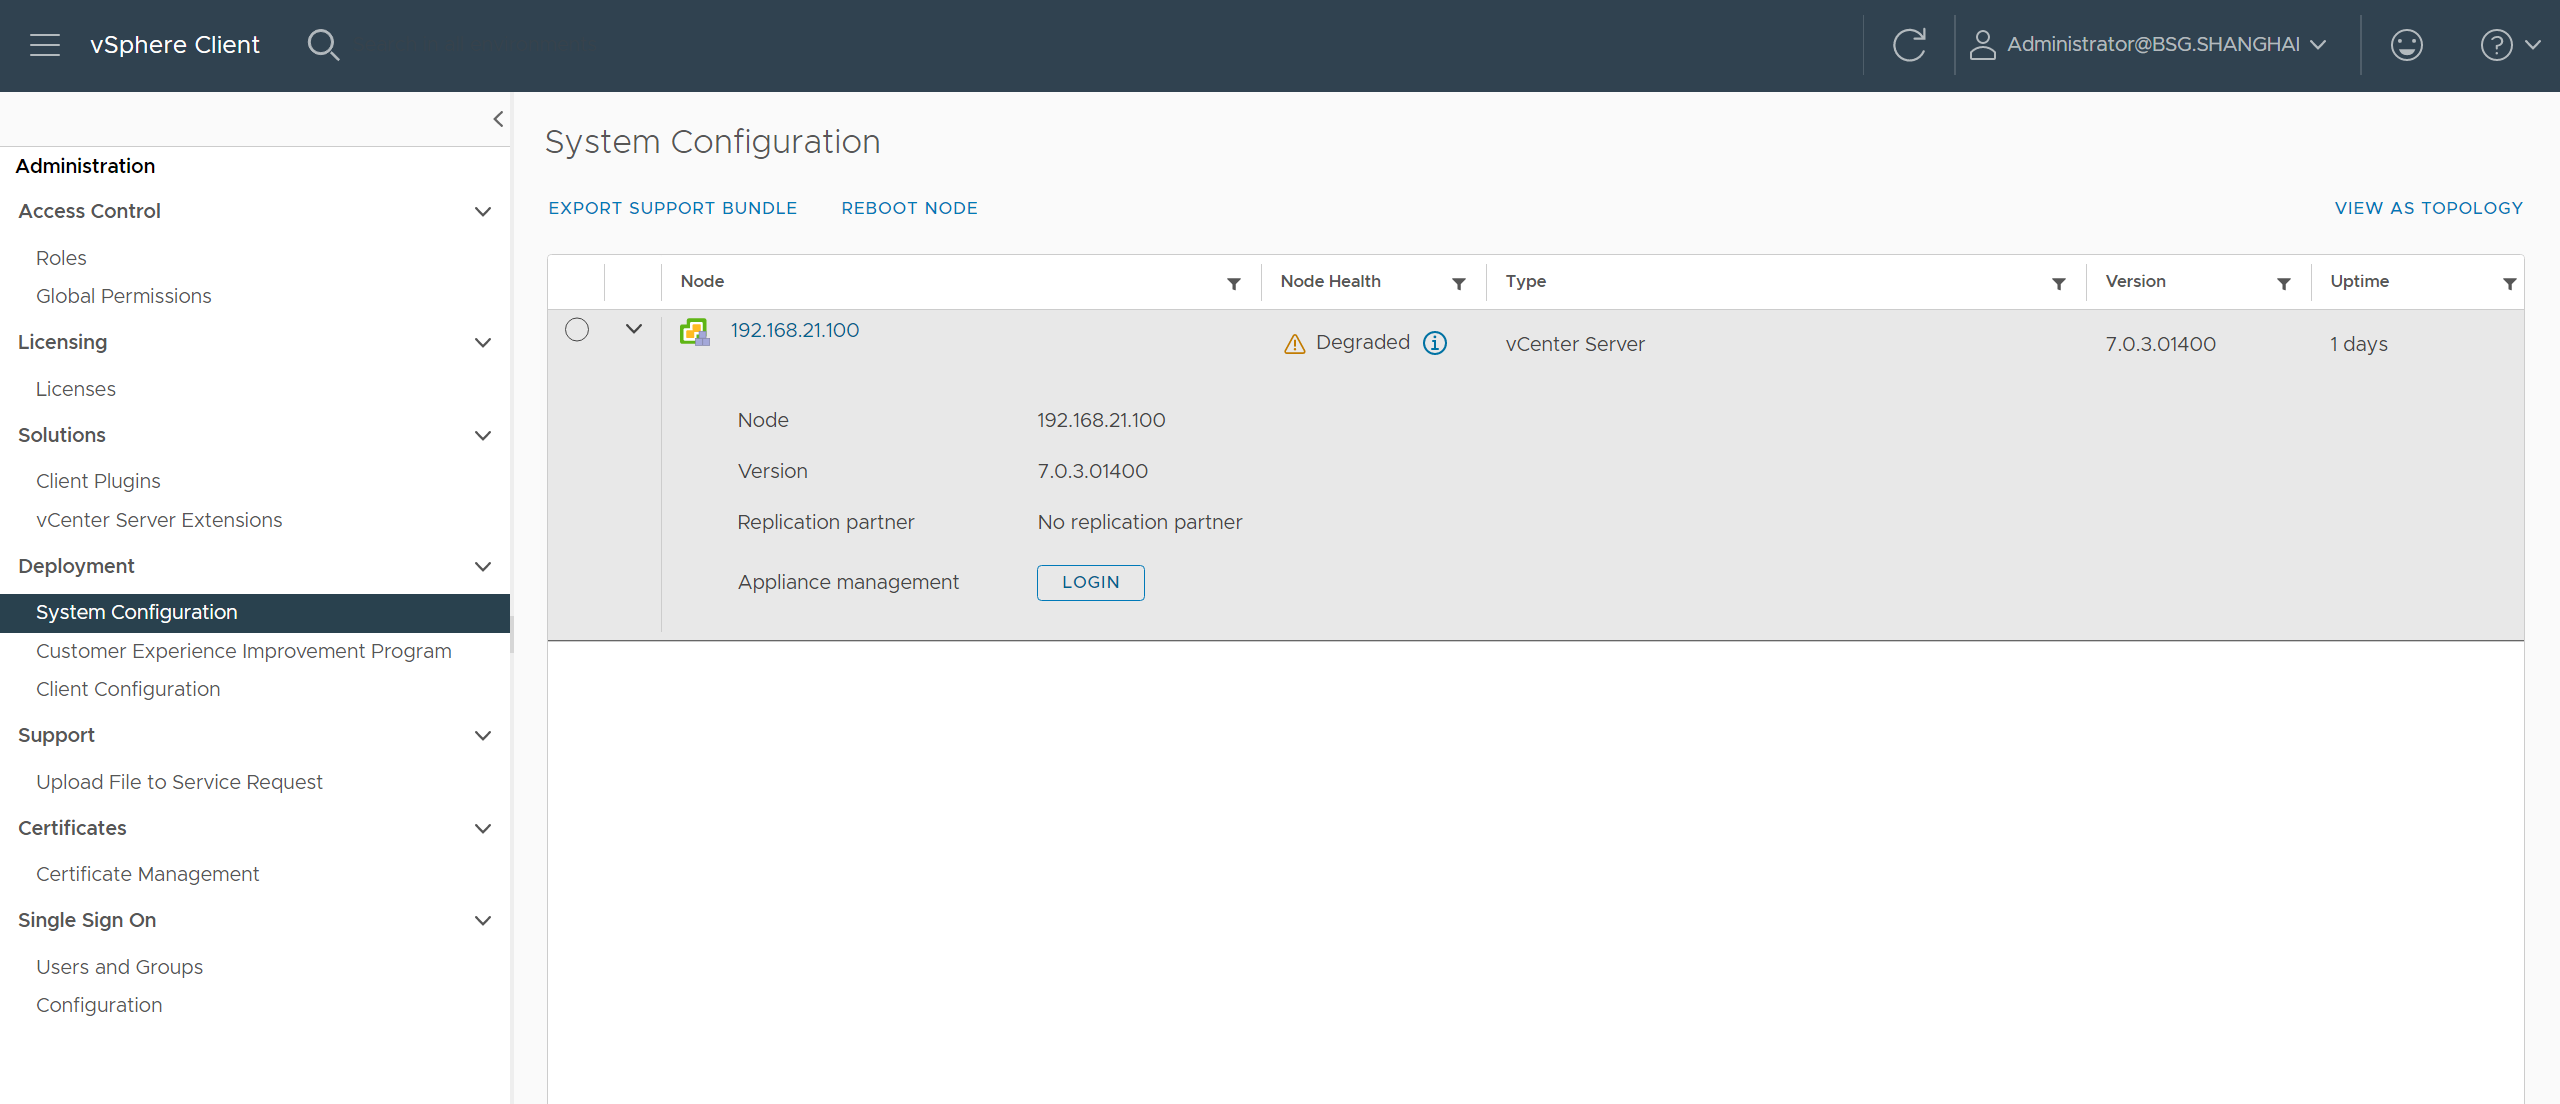The image size is (2560, 1104).
Task: Click the vCenter Server node icon
Action: point(694,328)
